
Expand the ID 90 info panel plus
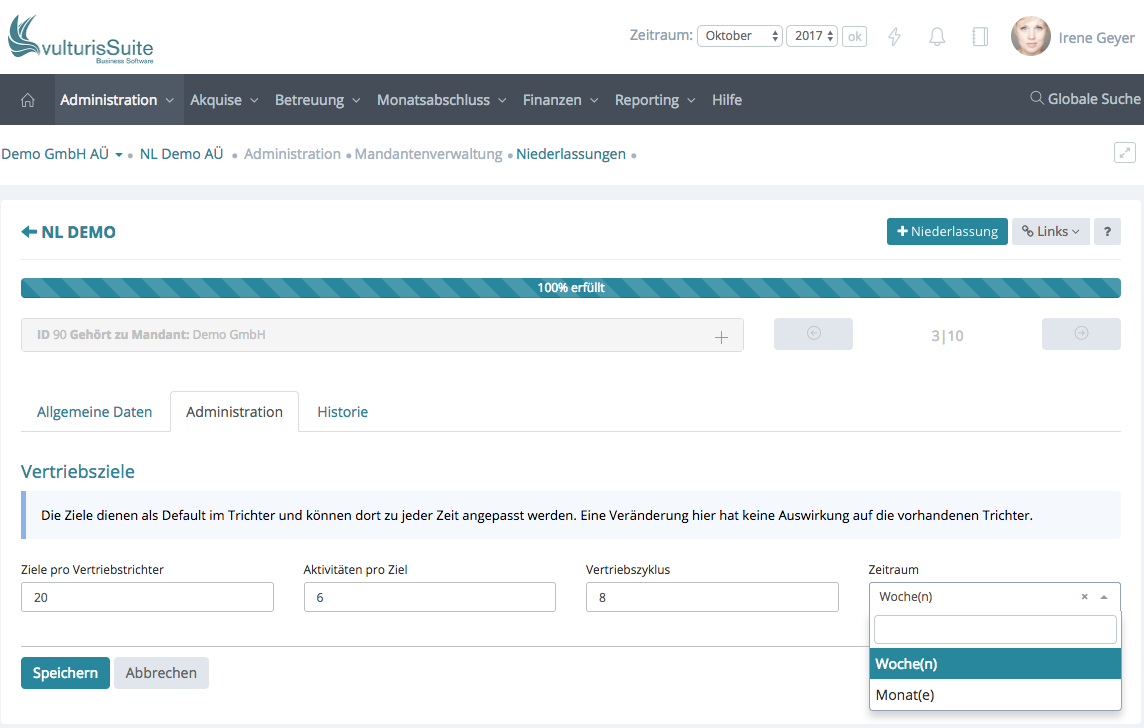point(721,337)
